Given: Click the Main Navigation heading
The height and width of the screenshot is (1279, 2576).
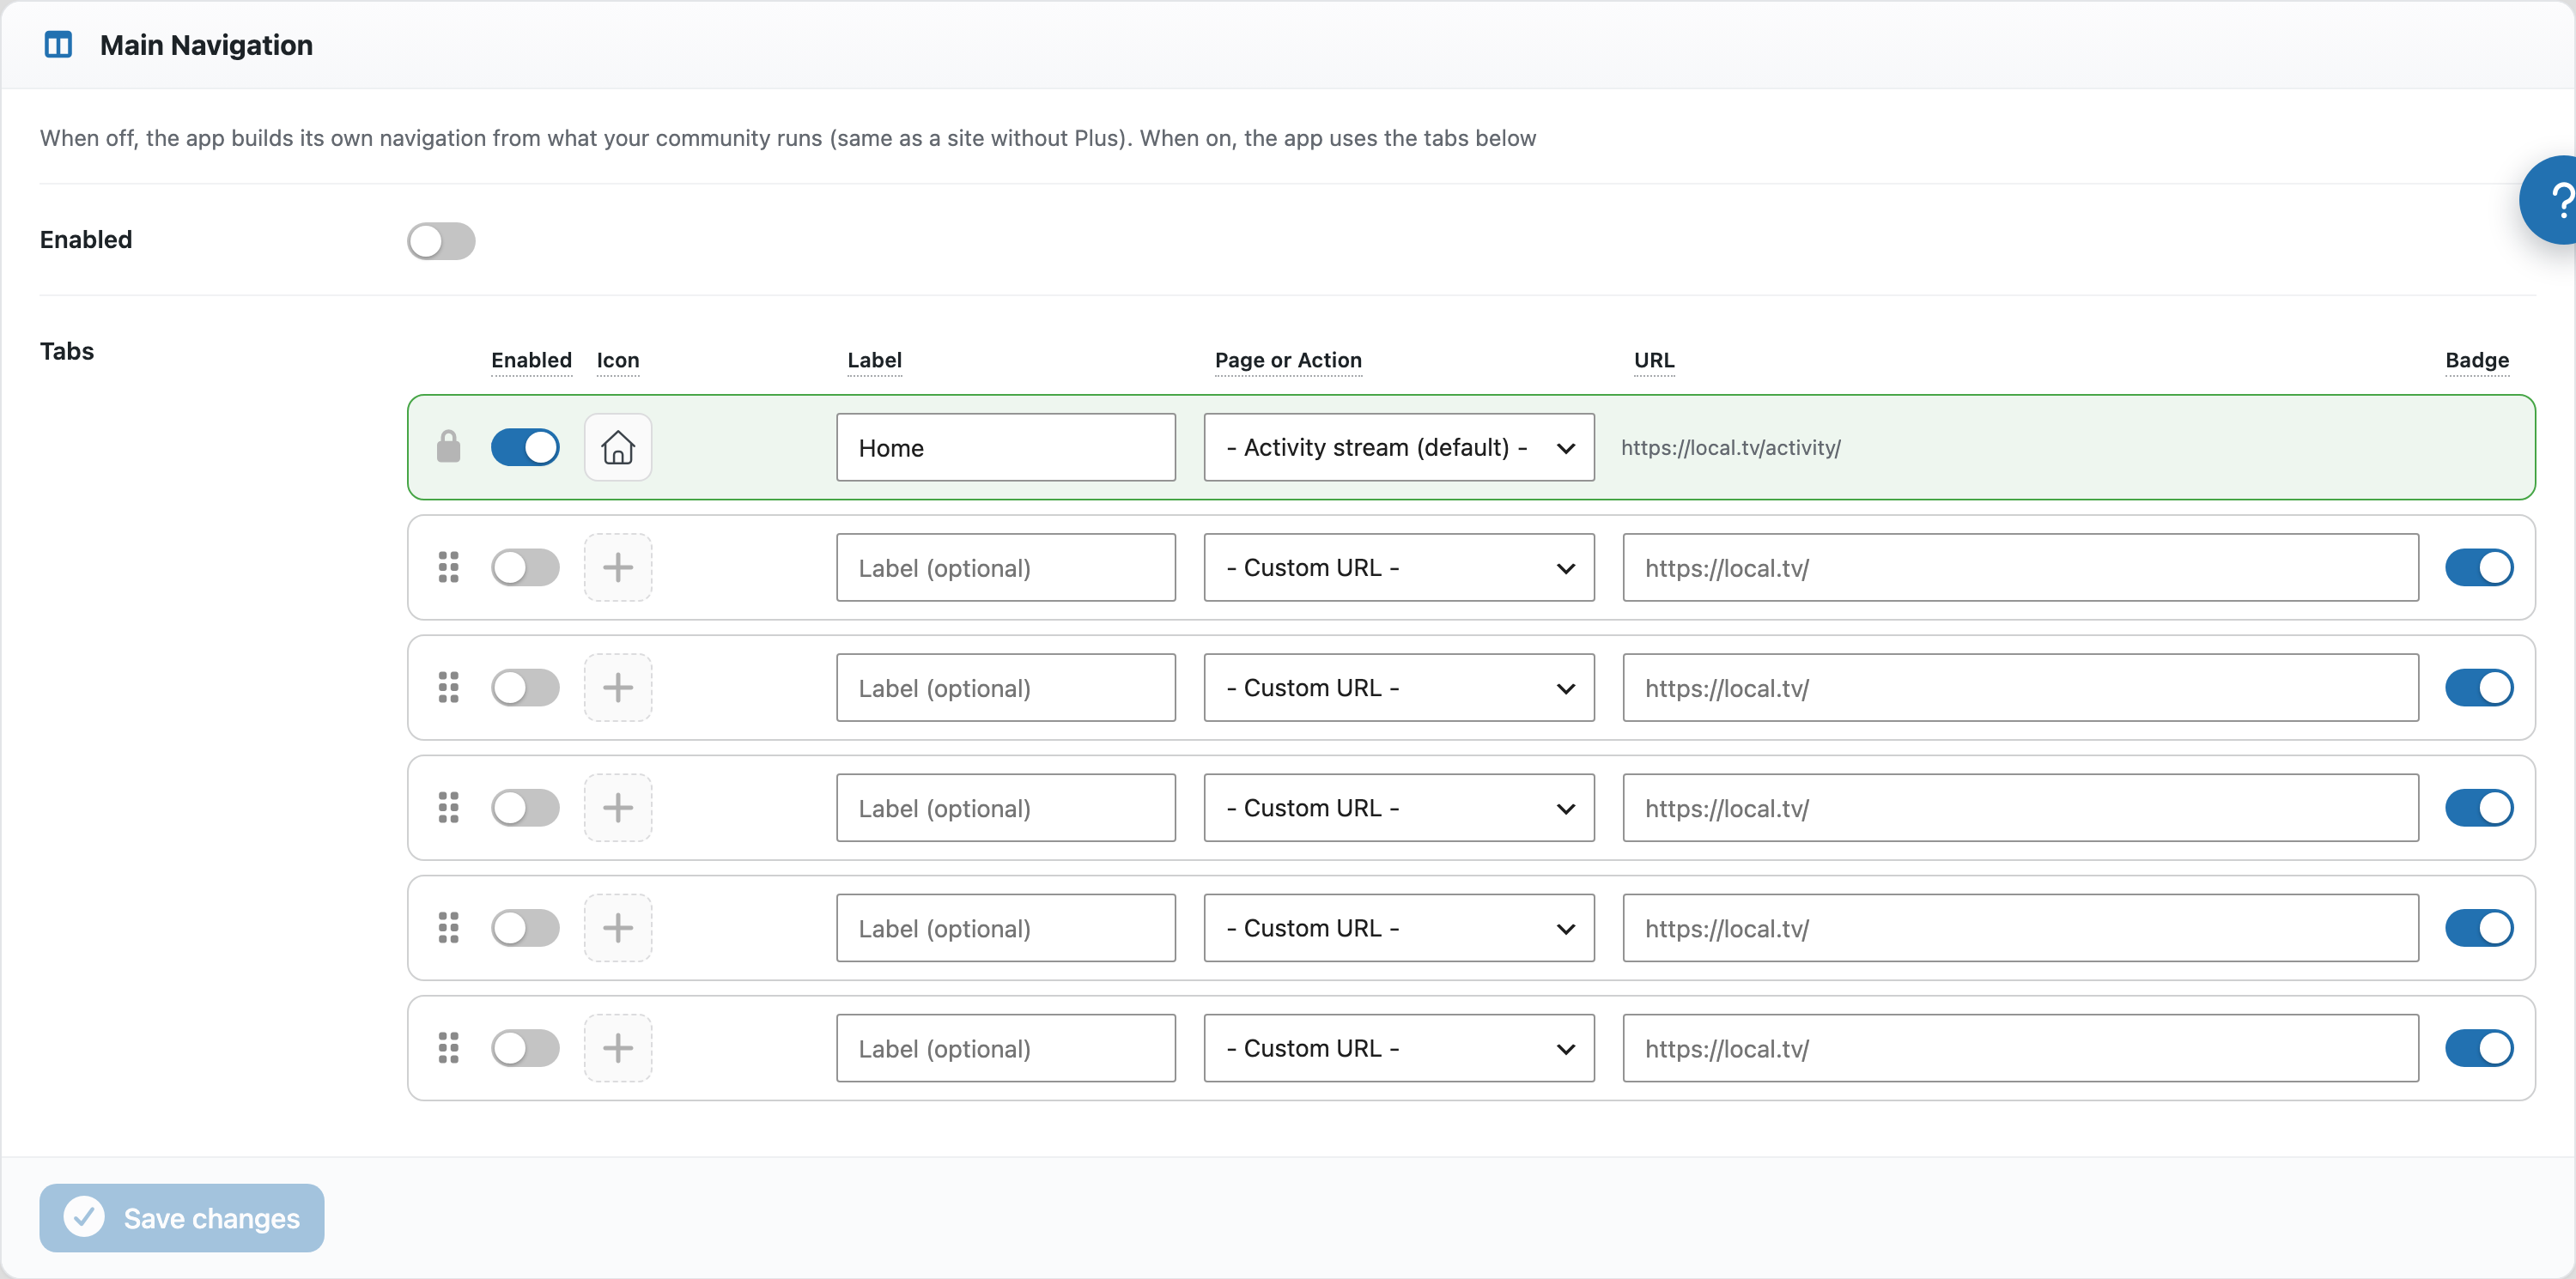Looking at the screenshot, I should (206, 45).
